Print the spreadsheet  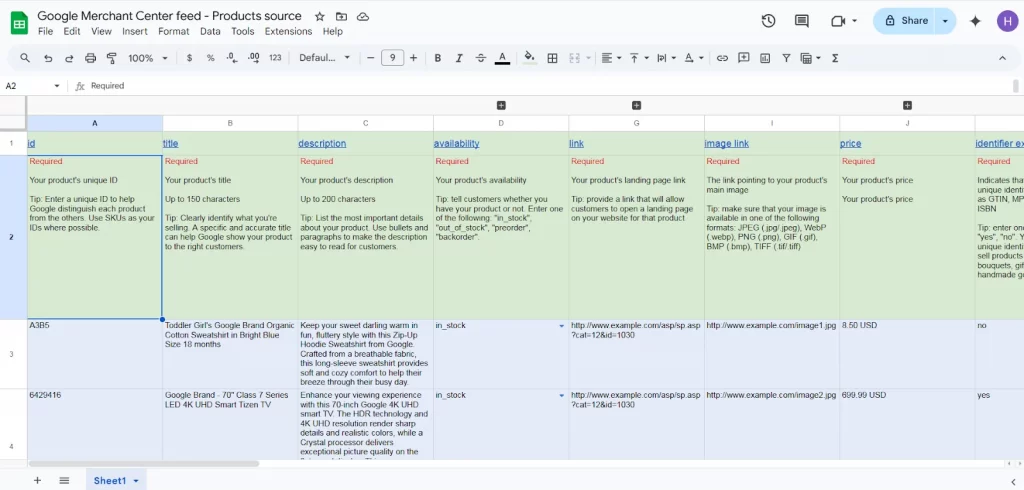(90, 58)
